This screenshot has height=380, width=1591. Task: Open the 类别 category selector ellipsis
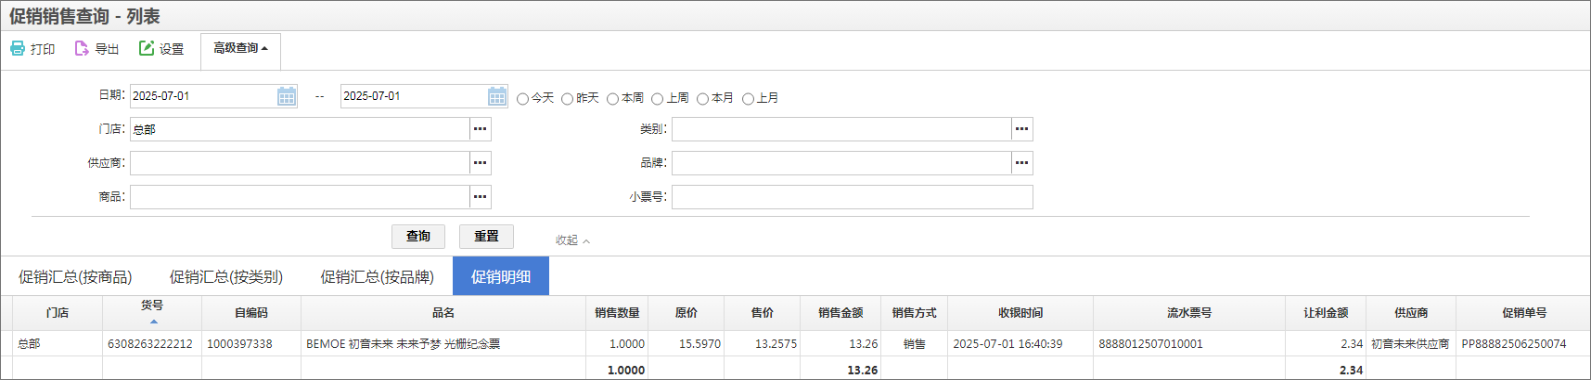(x=1022, y=129)
